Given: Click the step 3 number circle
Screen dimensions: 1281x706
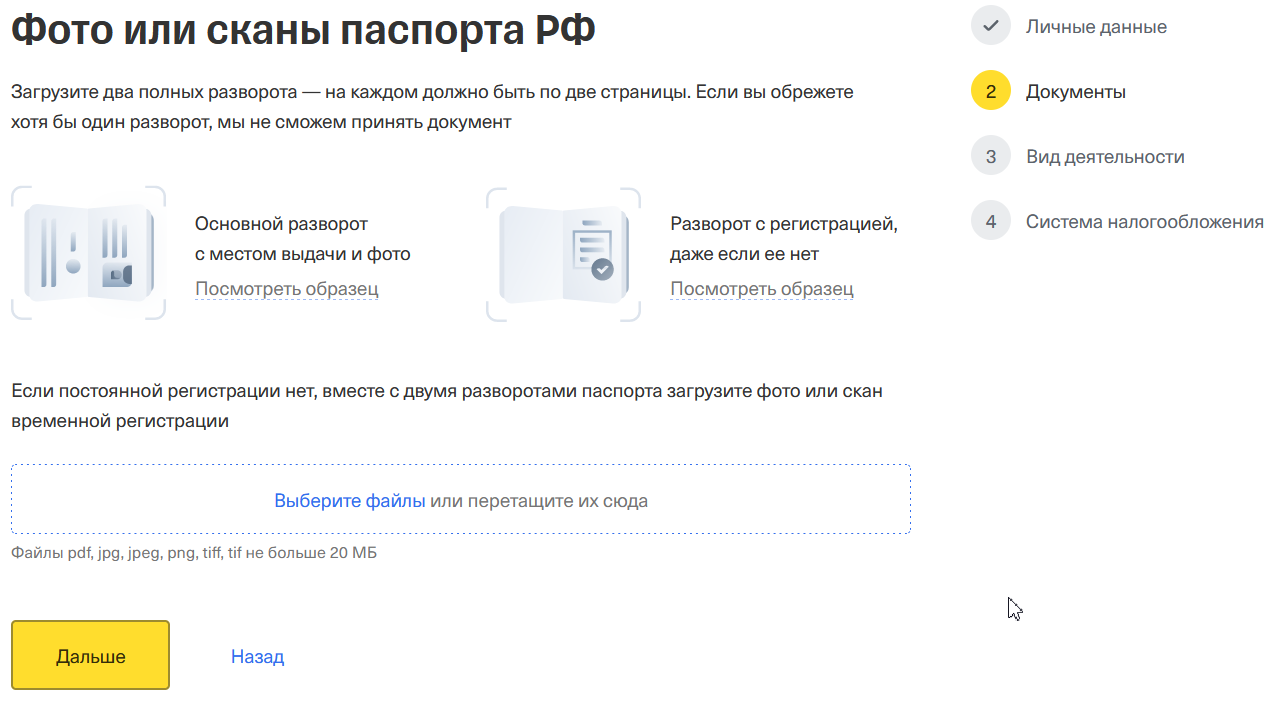Looking at the screenshot, I should click(991, 156).
